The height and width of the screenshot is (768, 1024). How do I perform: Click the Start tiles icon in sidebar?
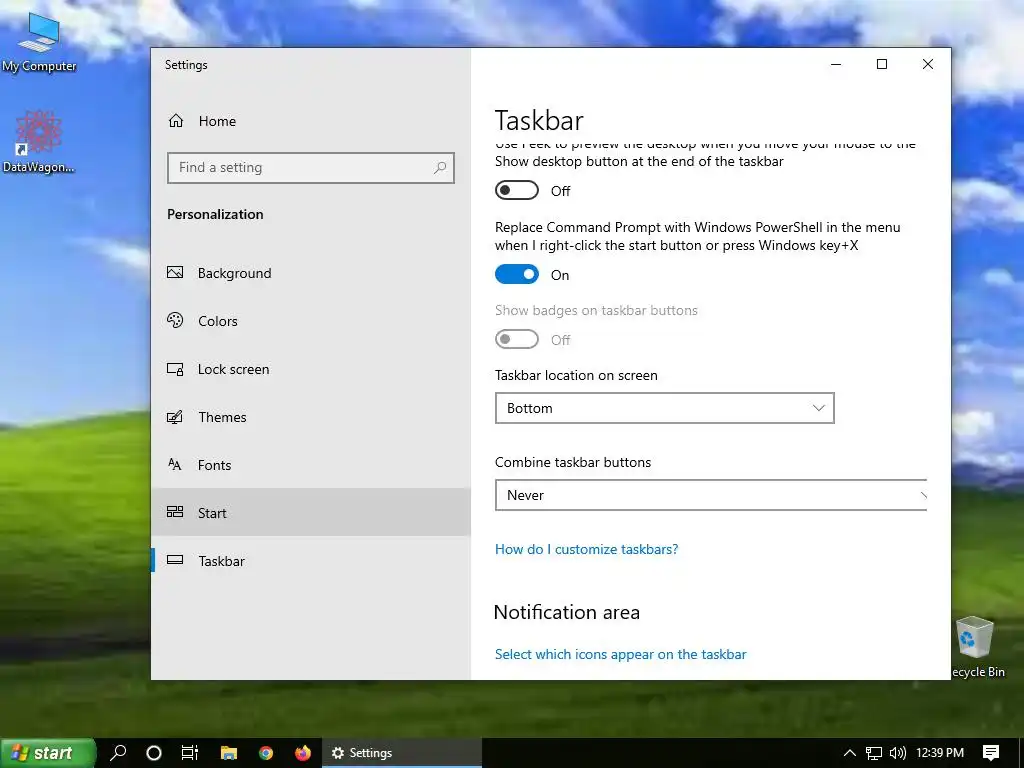pos(175,511)
